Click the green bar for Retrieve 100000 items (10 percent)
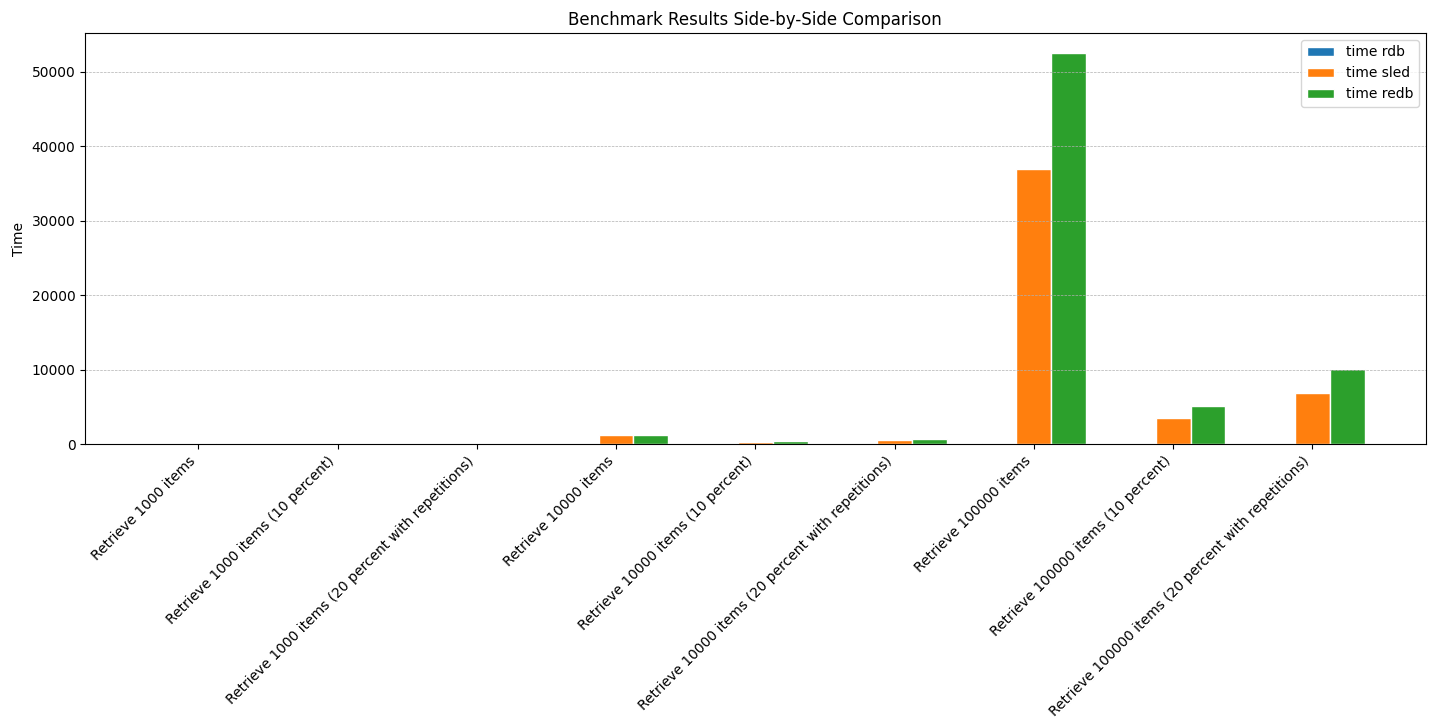 coord(1208,425)
